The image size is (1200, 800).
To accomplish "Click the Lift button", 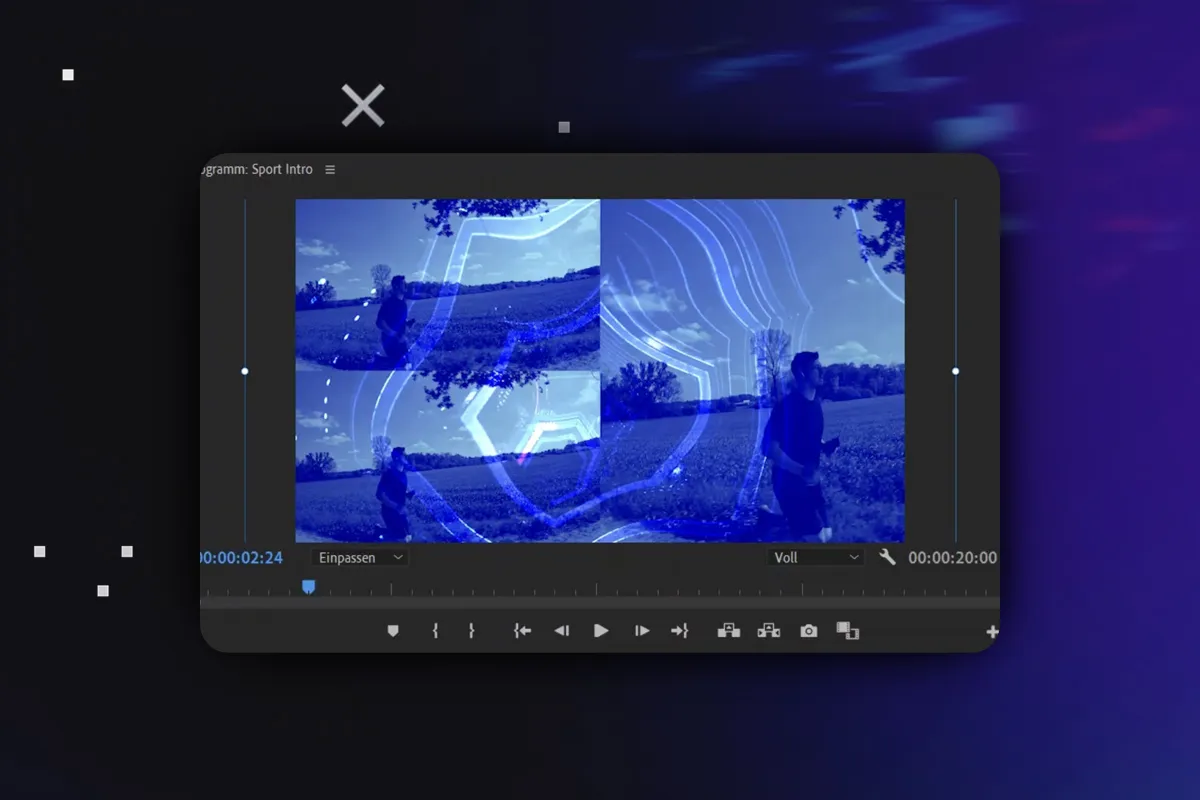I will (729, 631).
